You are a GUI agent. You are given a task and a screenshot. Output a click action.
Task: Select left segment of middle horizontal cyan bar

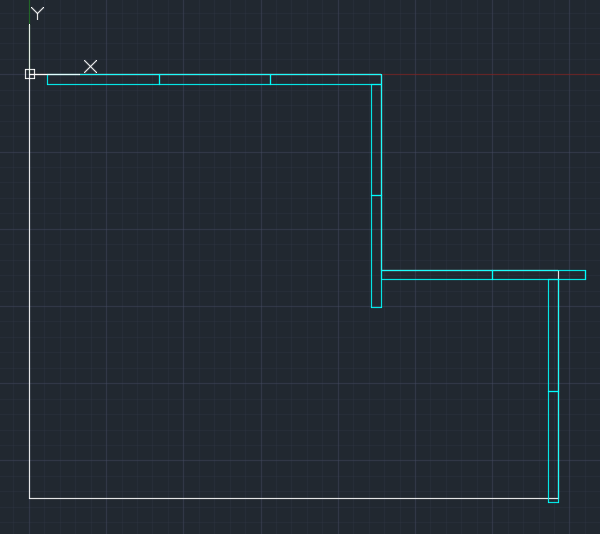point(436,275)
